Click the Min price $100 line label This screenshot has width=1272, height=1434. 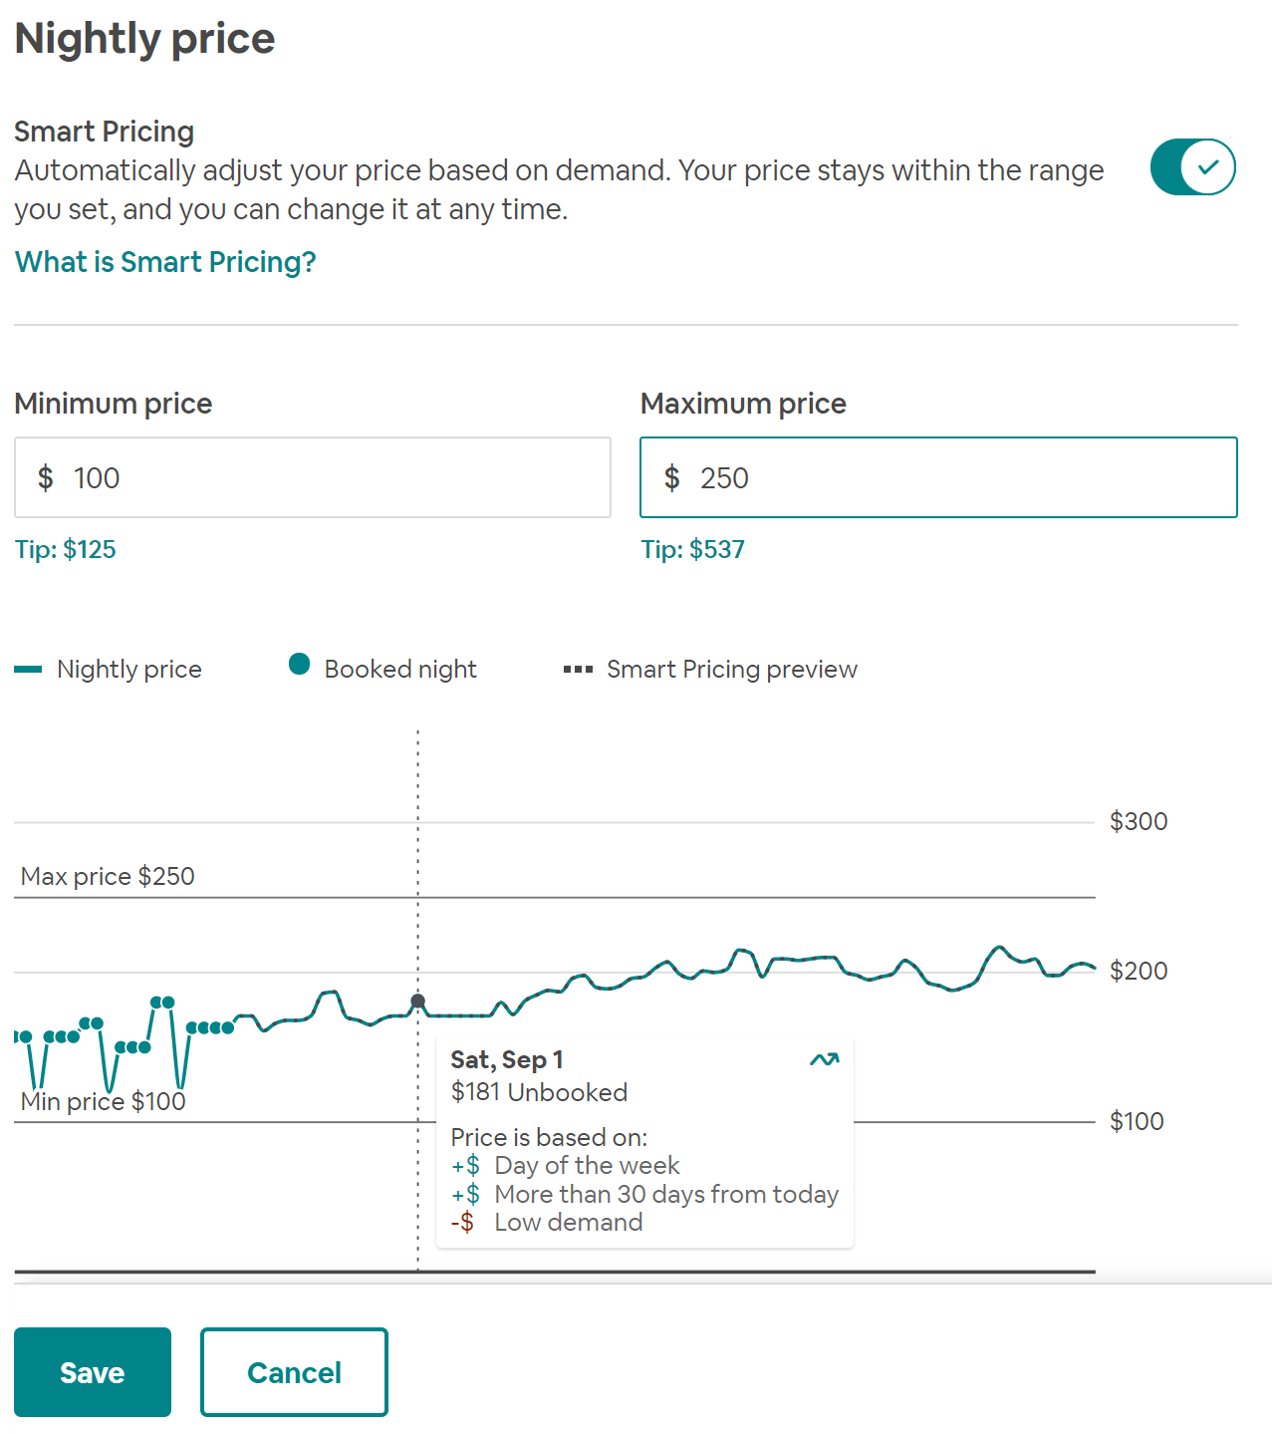103,1101
